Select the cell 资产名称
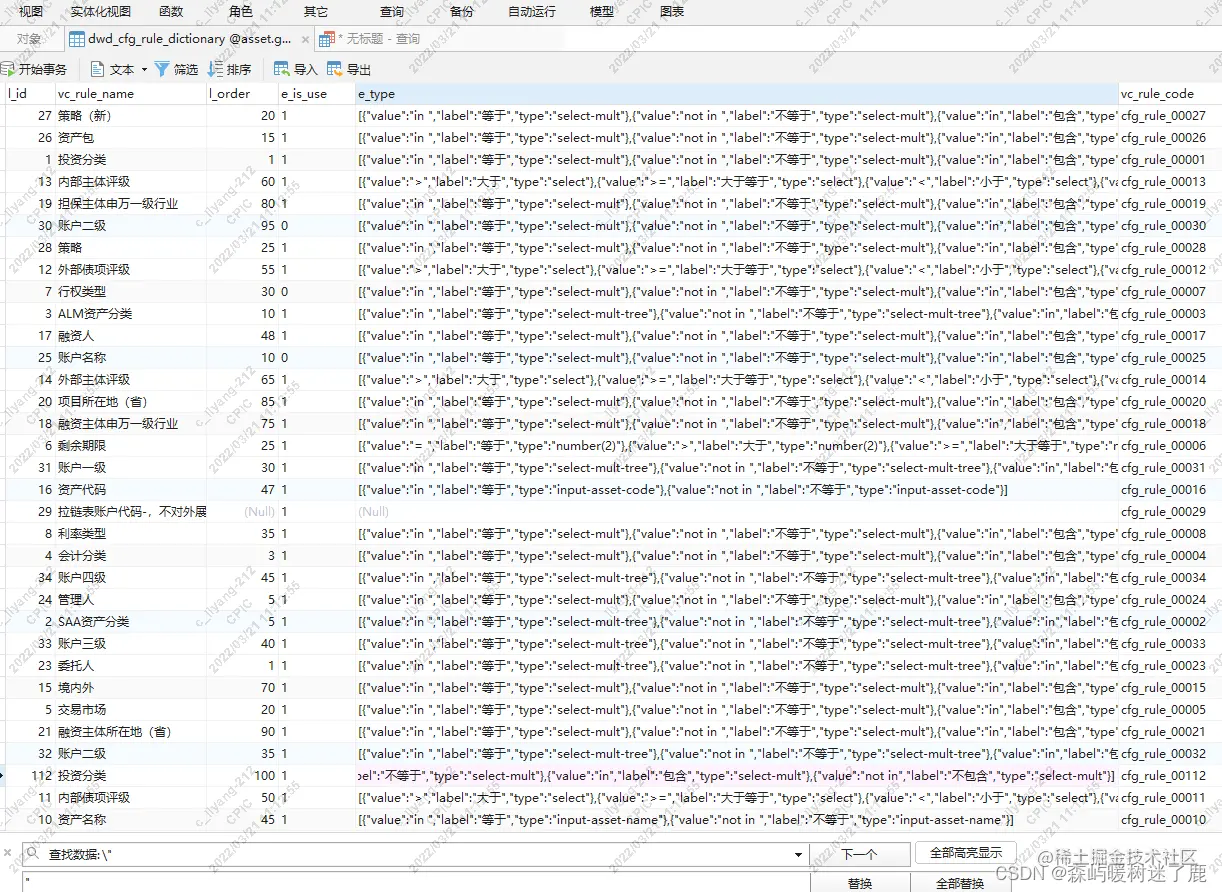 130,820
